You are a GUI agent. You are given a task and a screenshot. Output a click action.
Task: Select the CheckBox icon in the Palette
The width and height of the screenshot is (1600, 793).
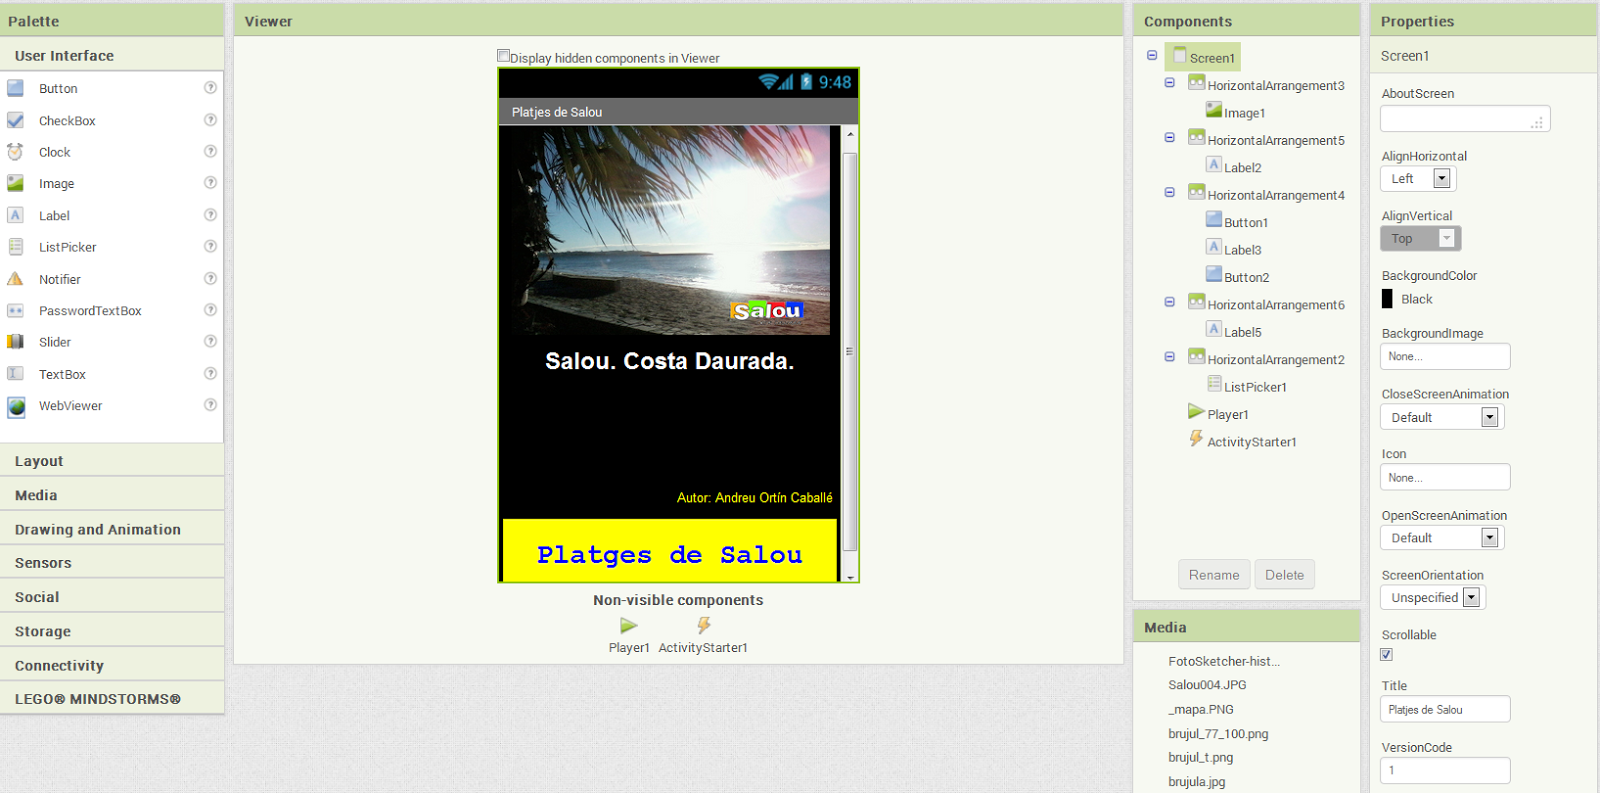[15, 120]
